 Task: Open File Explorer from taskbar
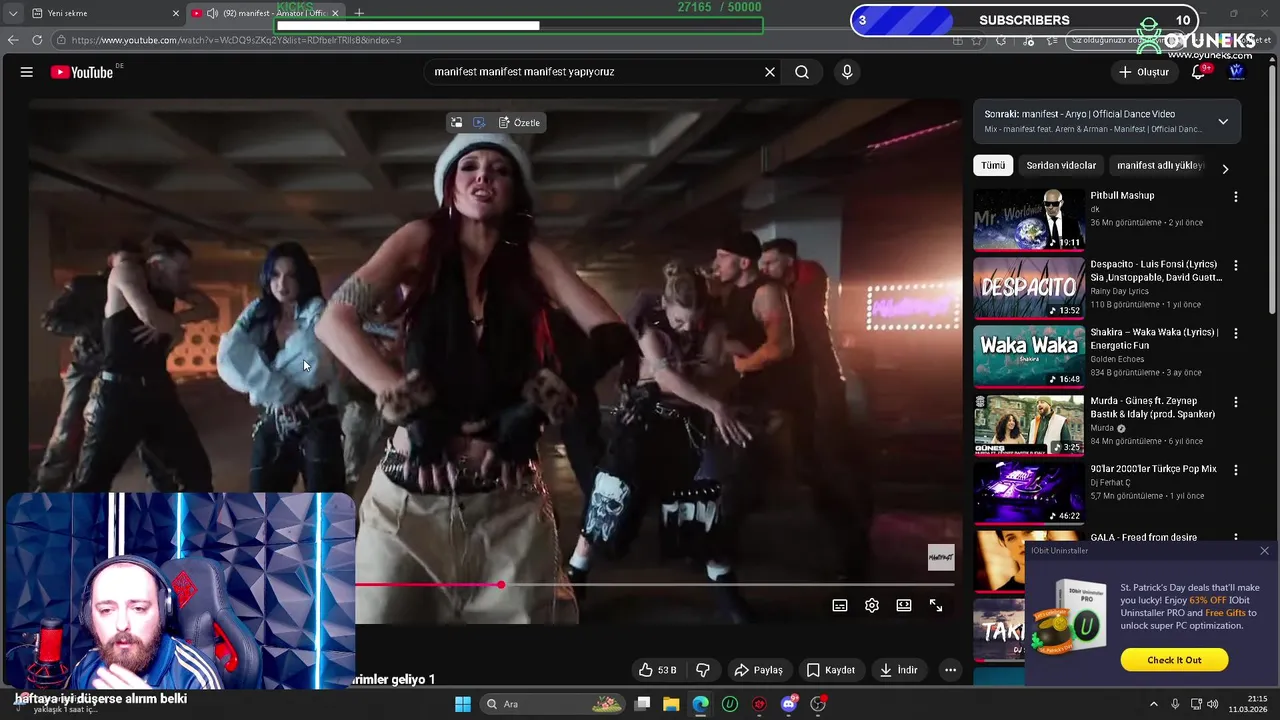coord(671,704)
